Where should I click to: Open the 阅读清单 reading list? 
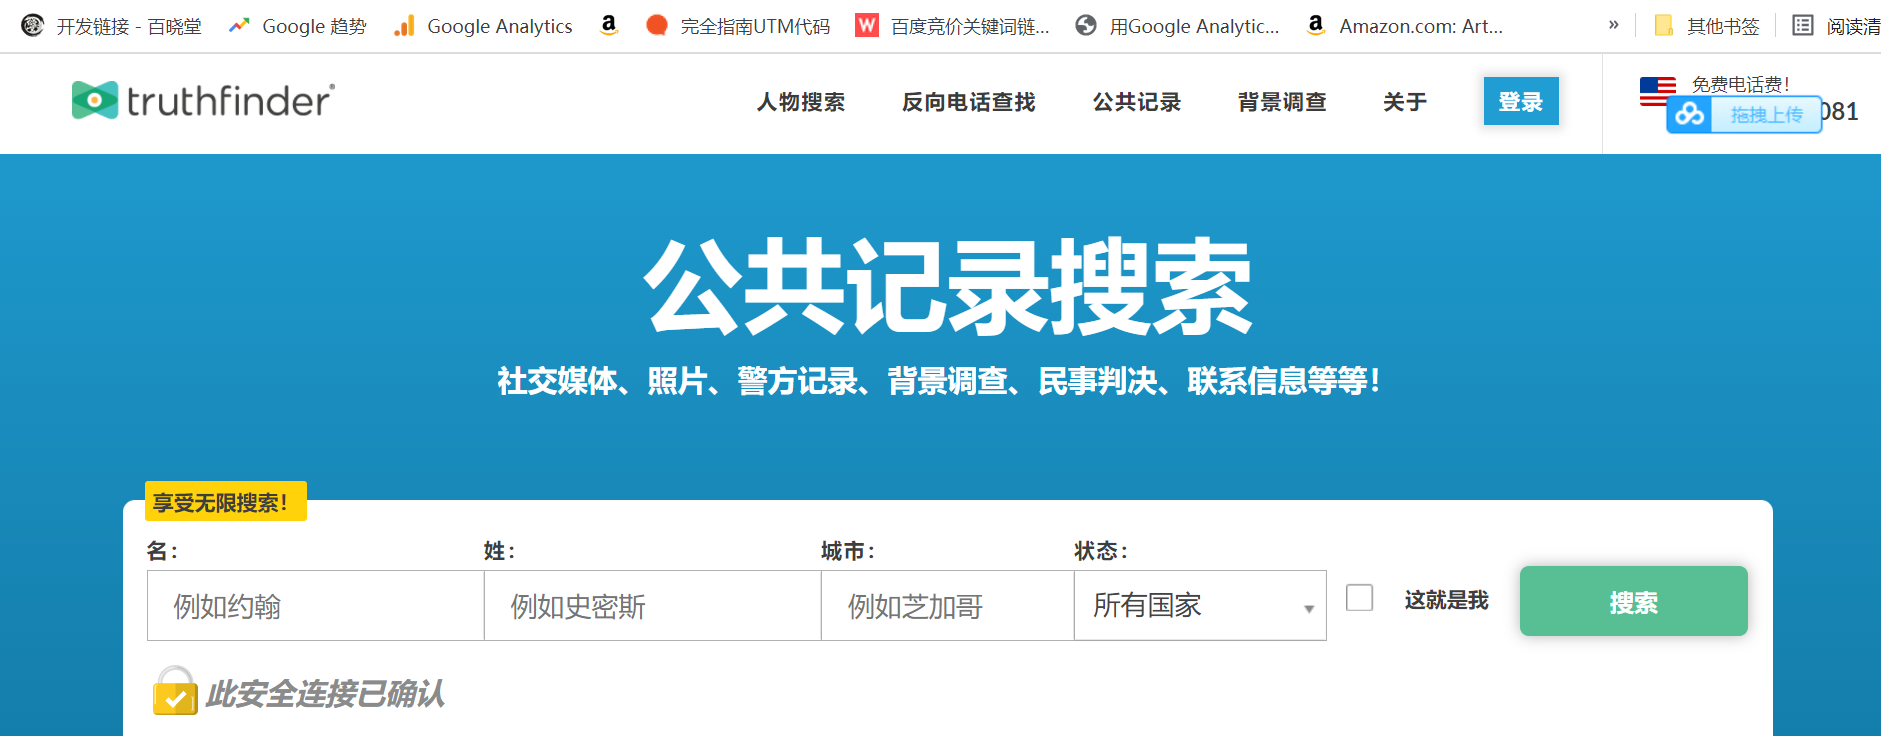[1836, 26]
